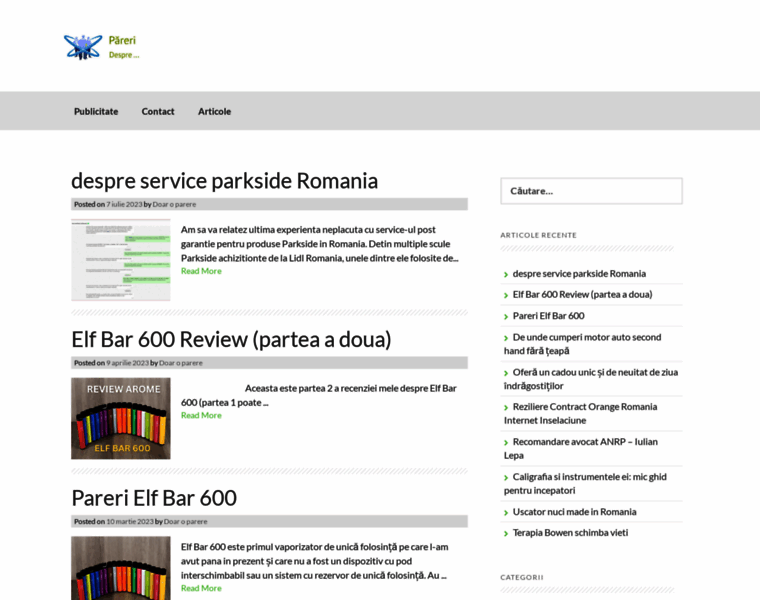Open the parkside service post thumbnail
760x600 pixels.
point(121,260)
